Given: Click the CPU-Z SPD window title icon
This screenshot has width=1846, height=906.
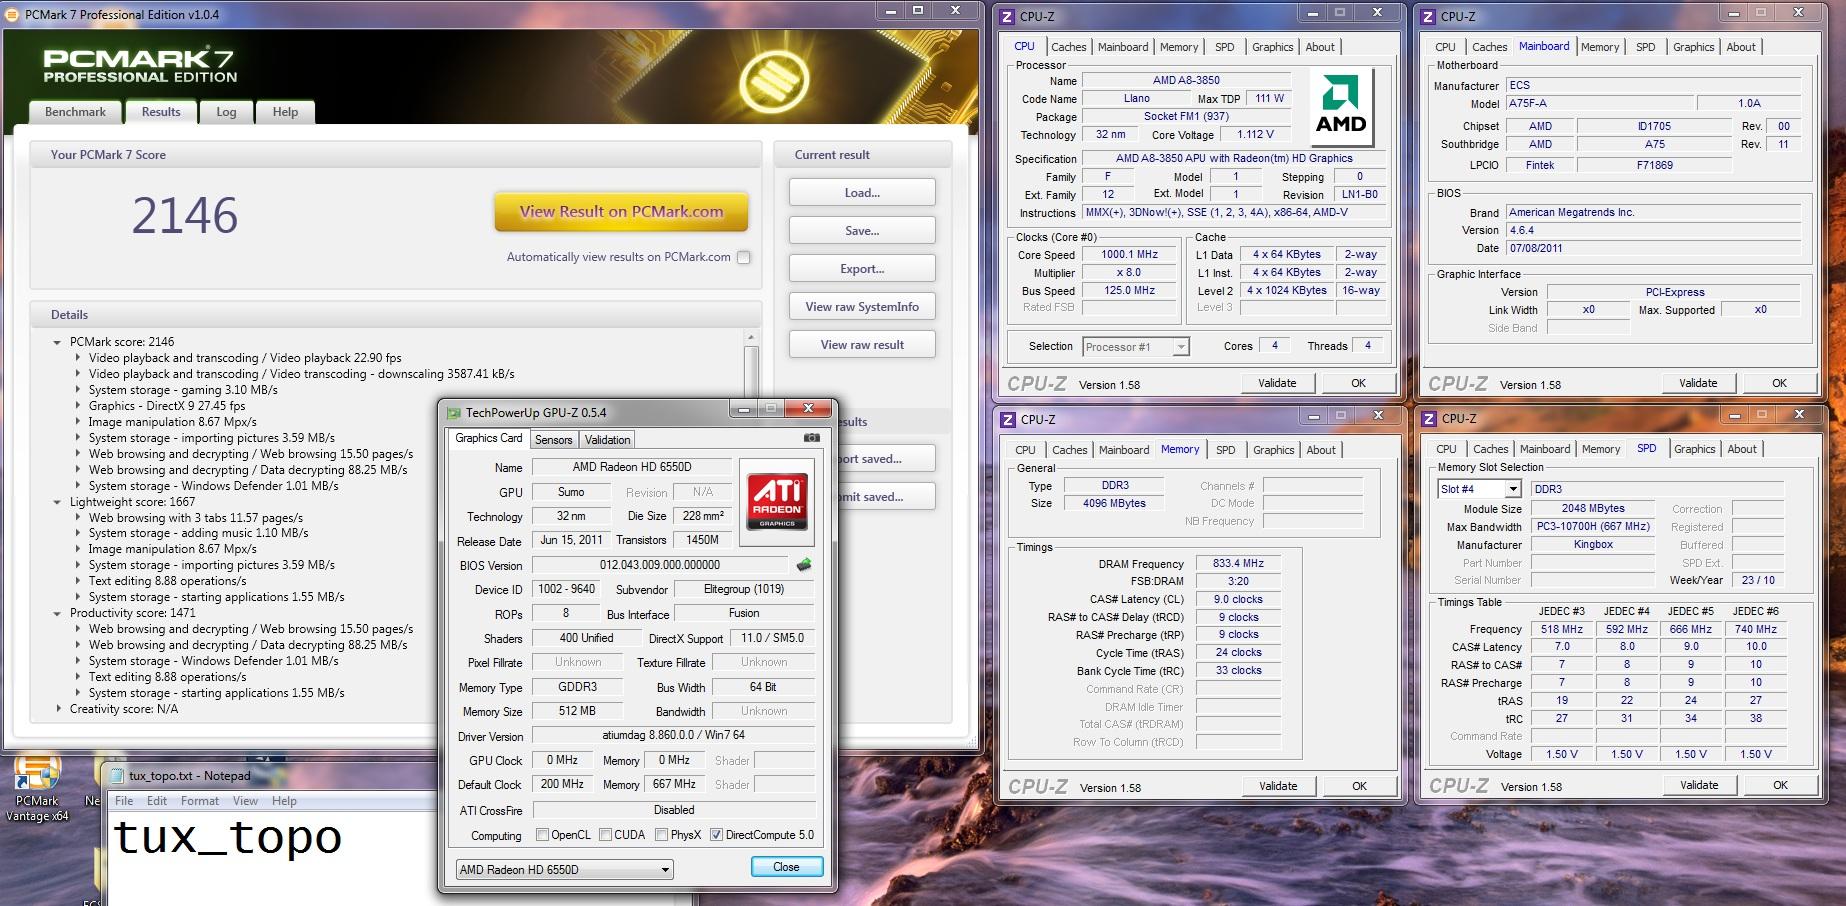Looking at the screenshot, I should [x=1429, y=418].
